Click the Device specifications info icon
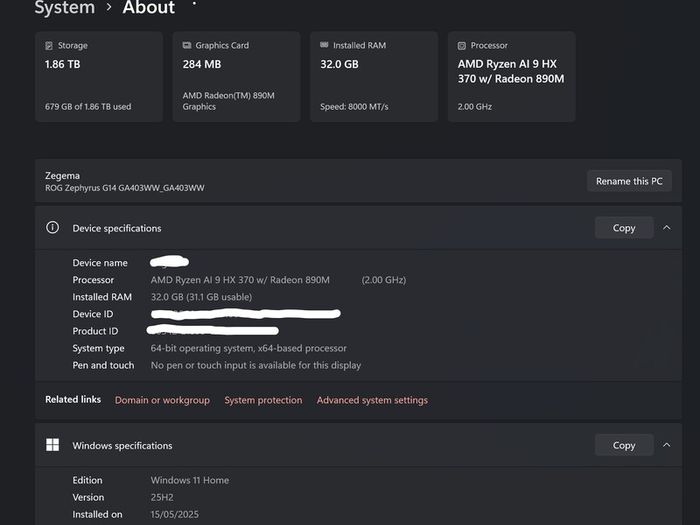700x525 pixels. click(x=52, y=228)
